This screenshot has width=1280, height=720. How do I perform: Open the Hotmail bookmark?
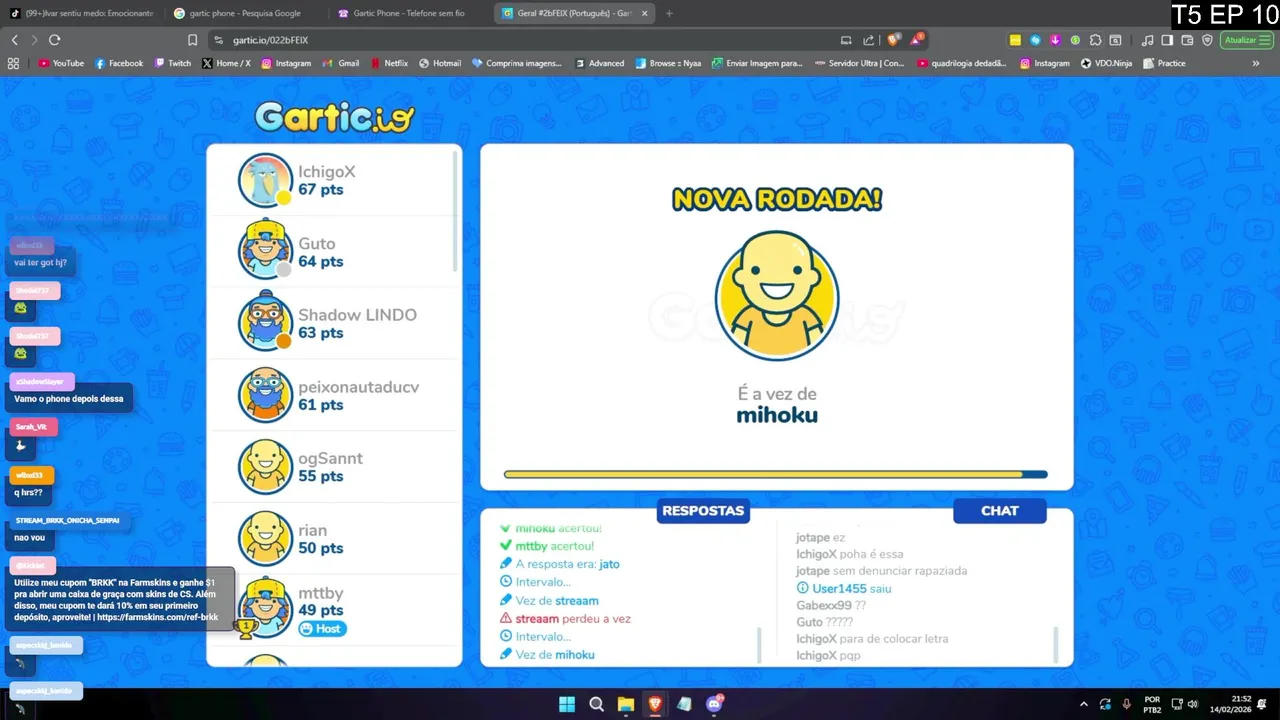[440, 63]
